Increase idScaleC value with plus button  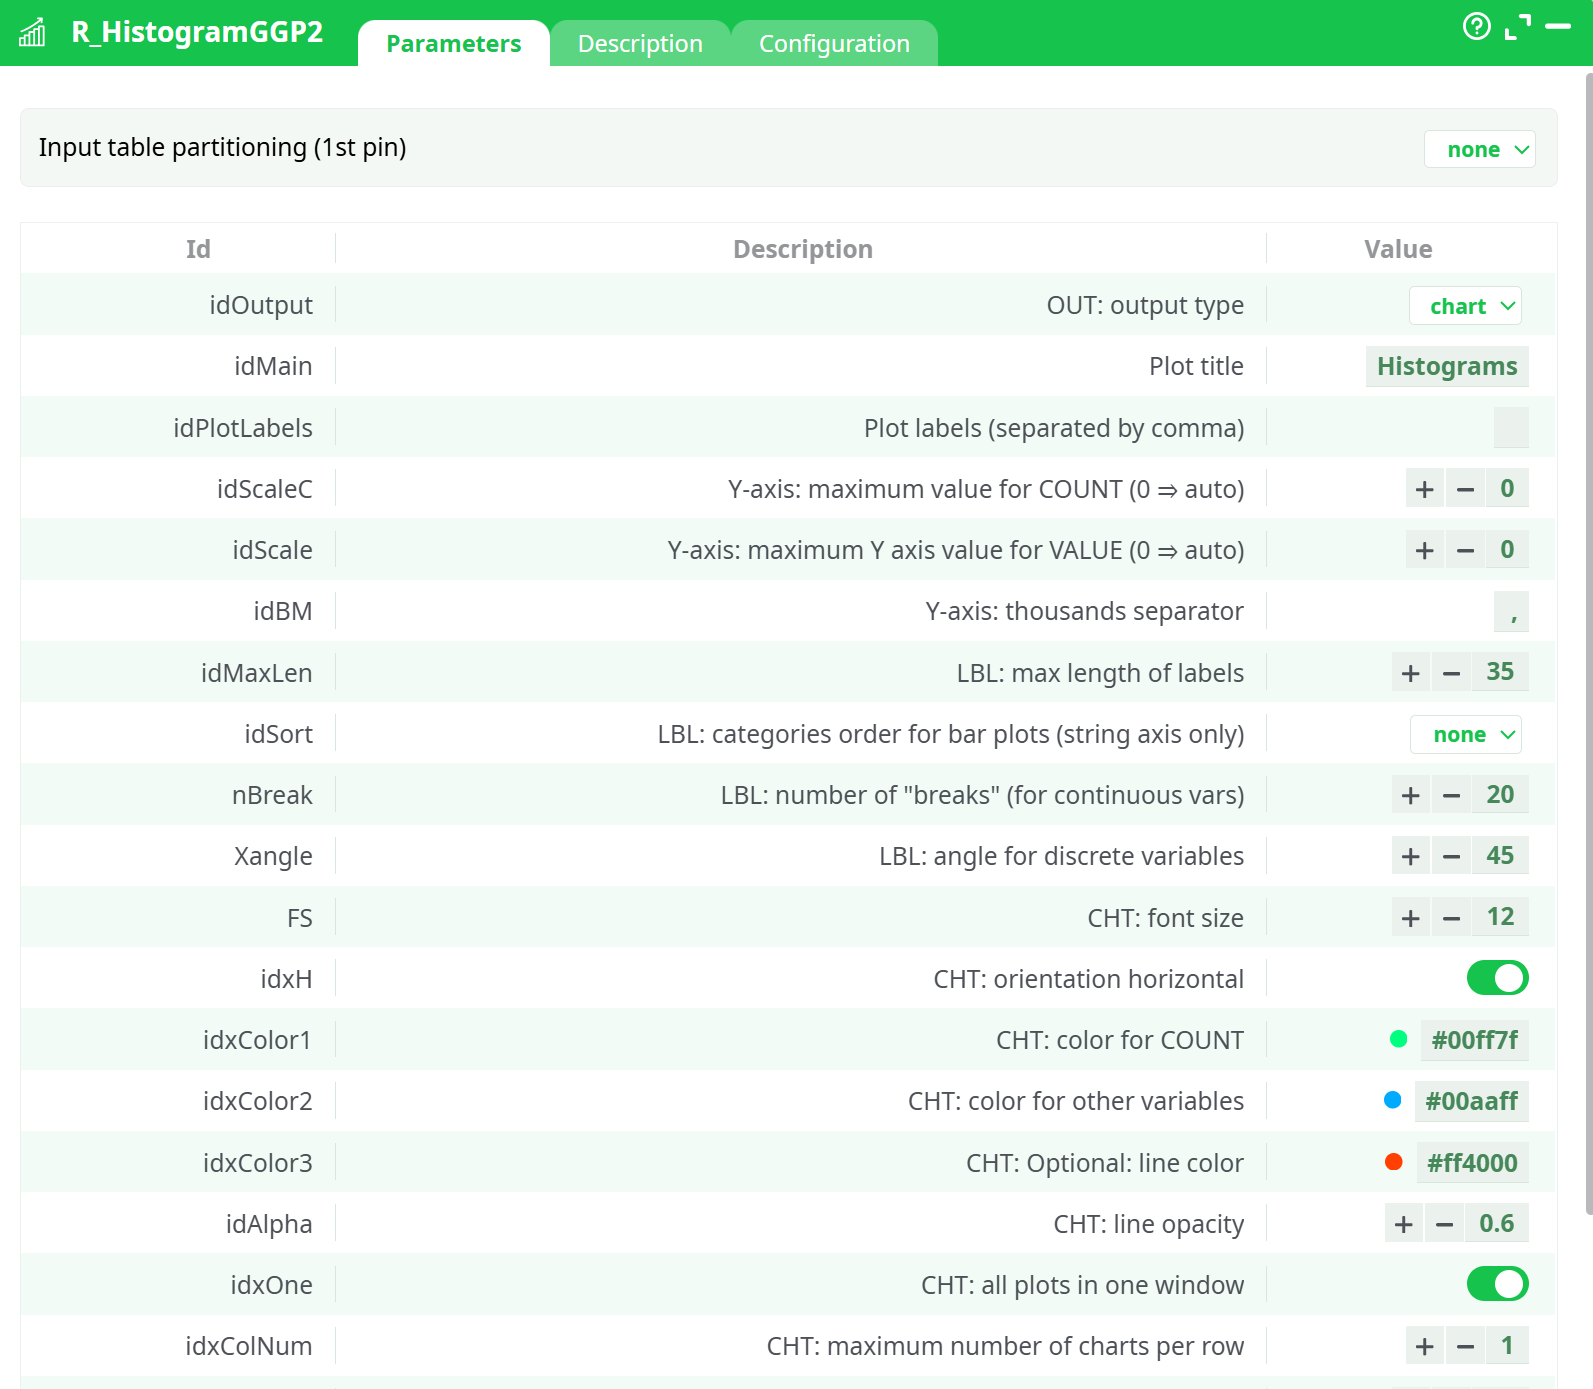tap(1425, 489)
